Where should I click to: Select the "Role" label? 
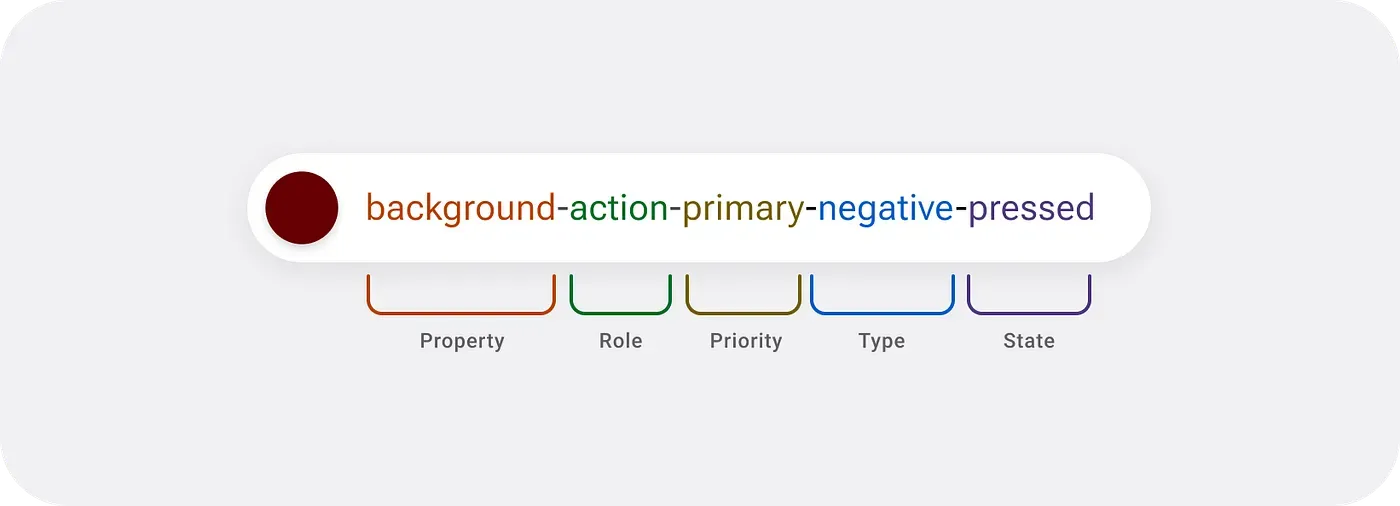(620, 341)
